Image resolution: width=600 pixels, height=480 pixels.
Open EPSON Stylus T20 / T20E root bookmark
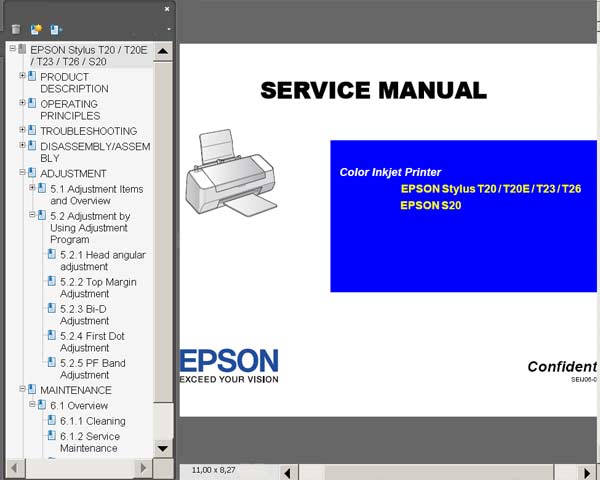pos(89,56)
